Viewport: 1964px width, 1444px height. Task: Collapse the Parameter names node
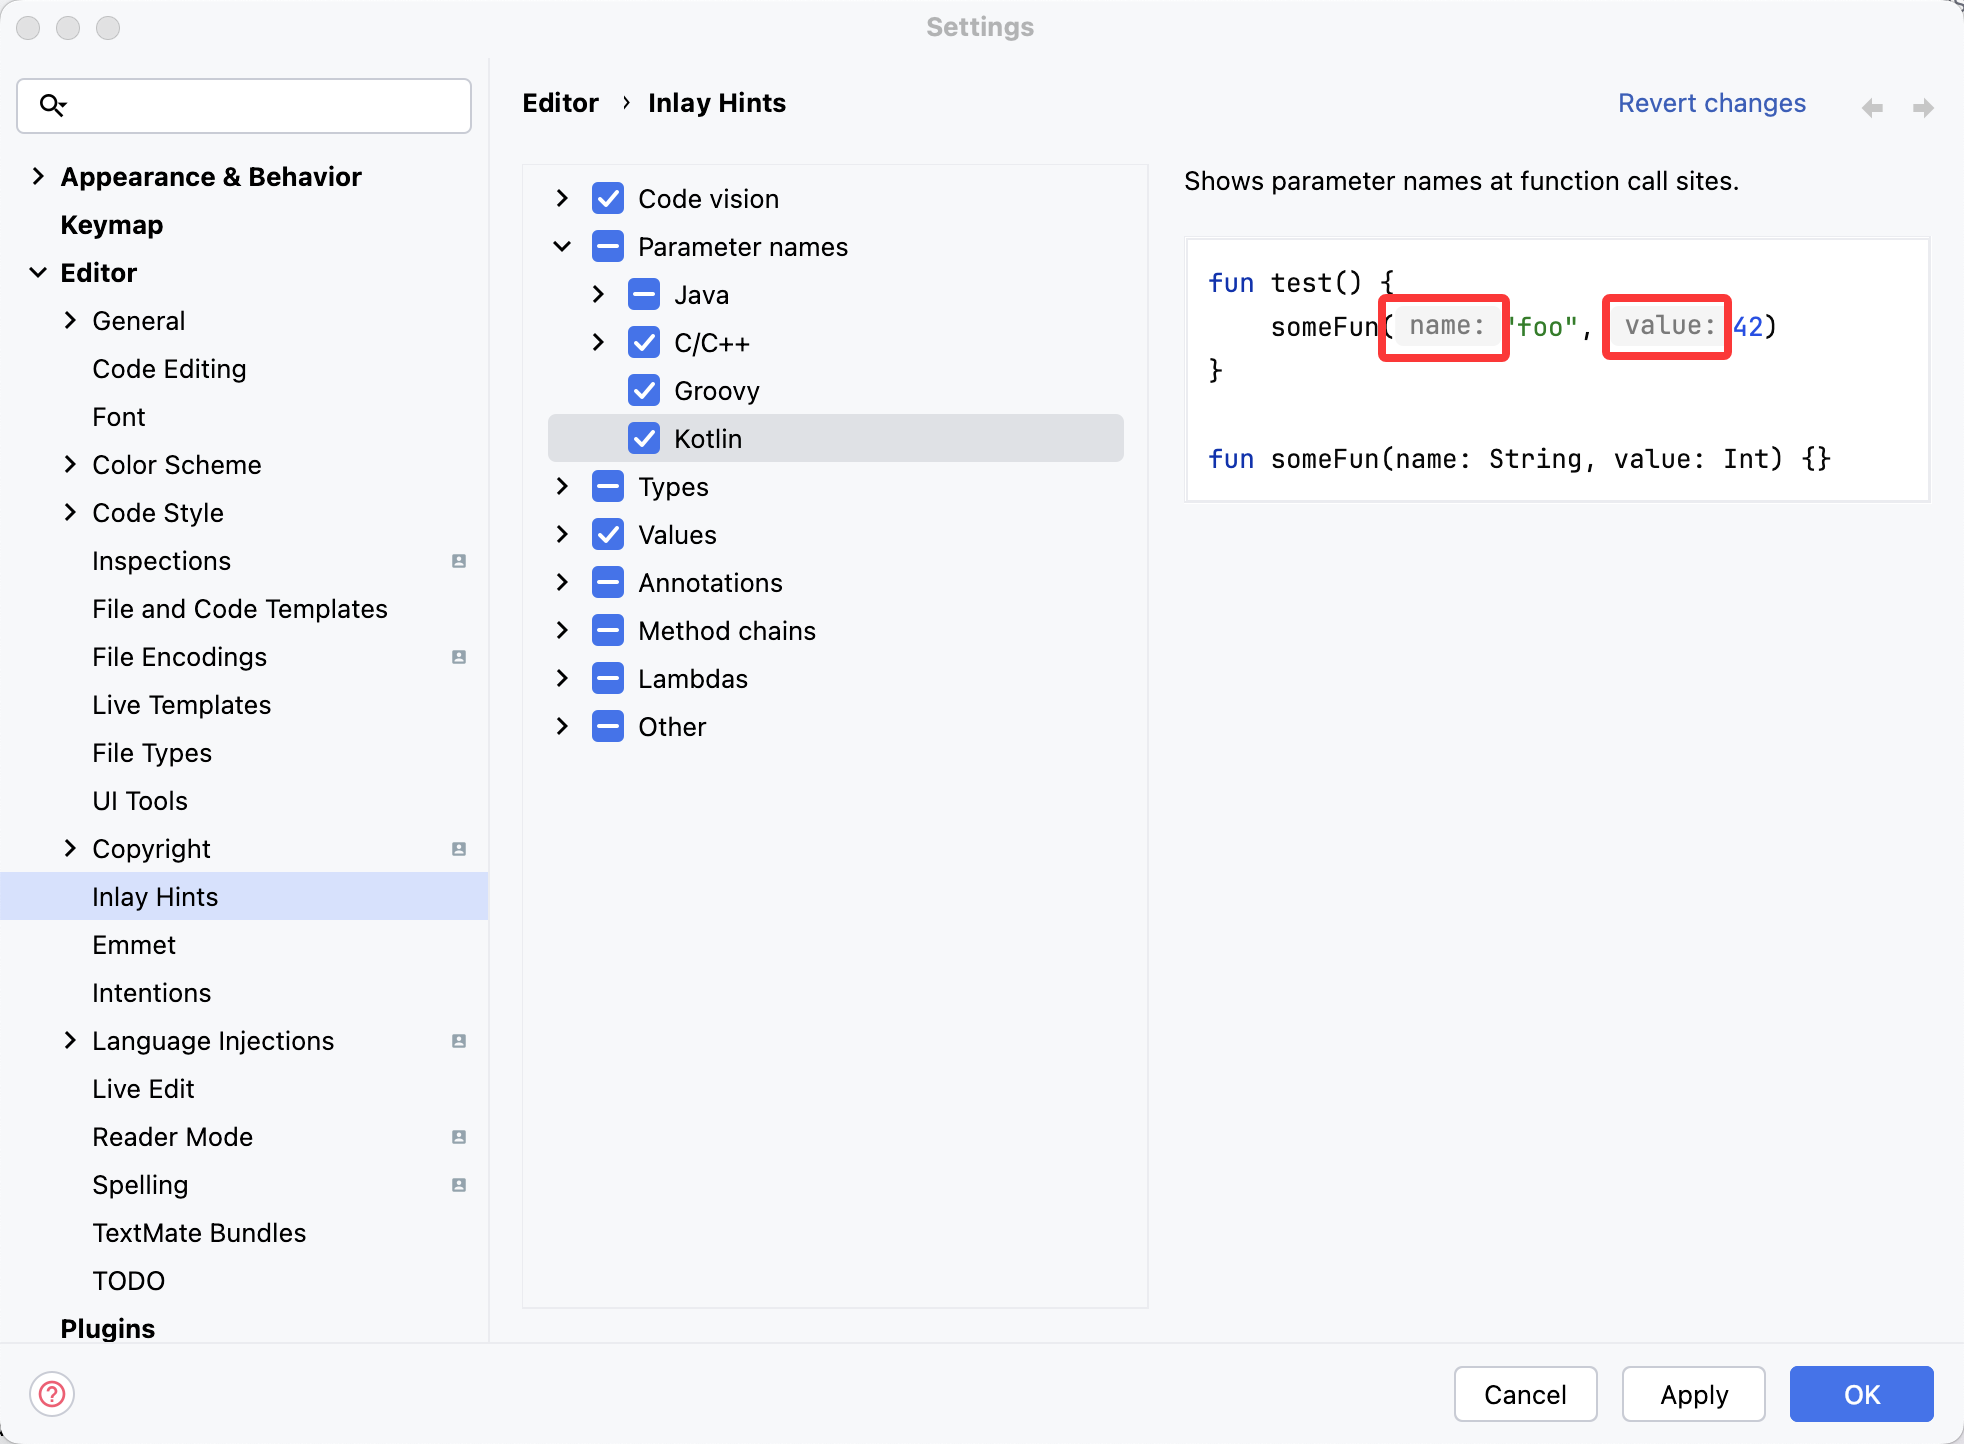[562, 246]
